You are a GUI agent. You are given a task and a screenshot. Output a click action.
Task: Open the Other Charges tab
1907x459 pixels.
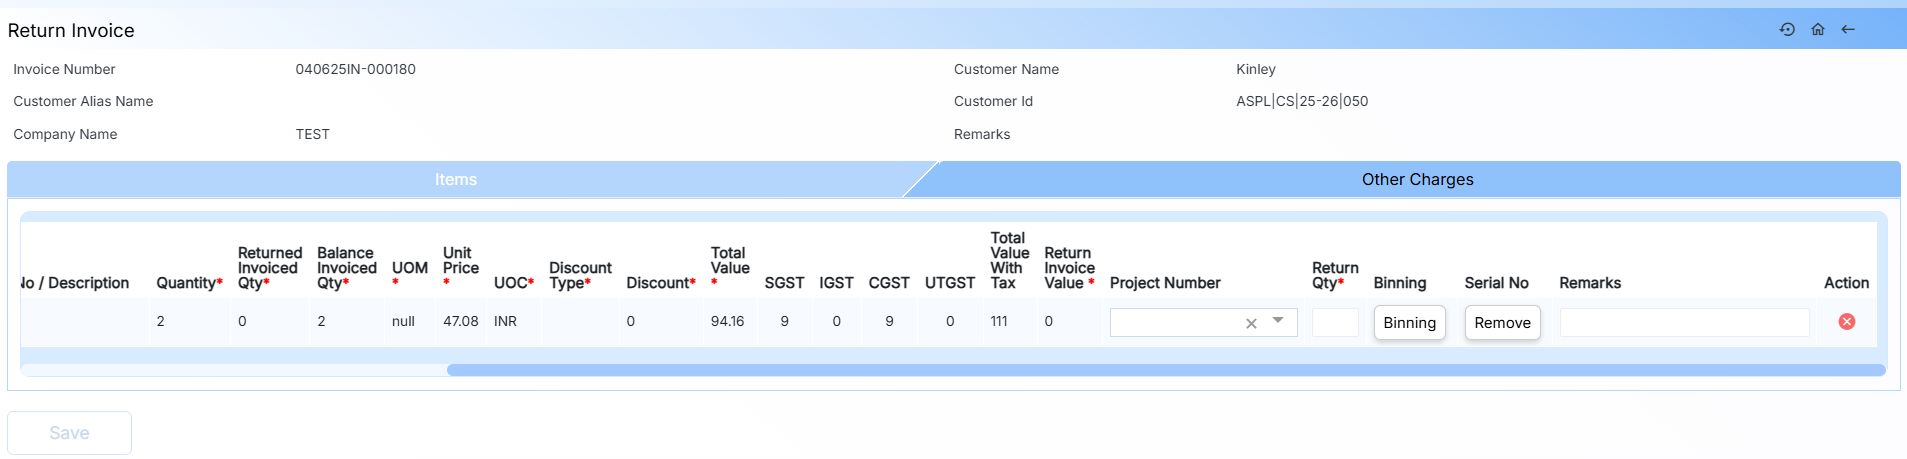tap(1416, 180)
